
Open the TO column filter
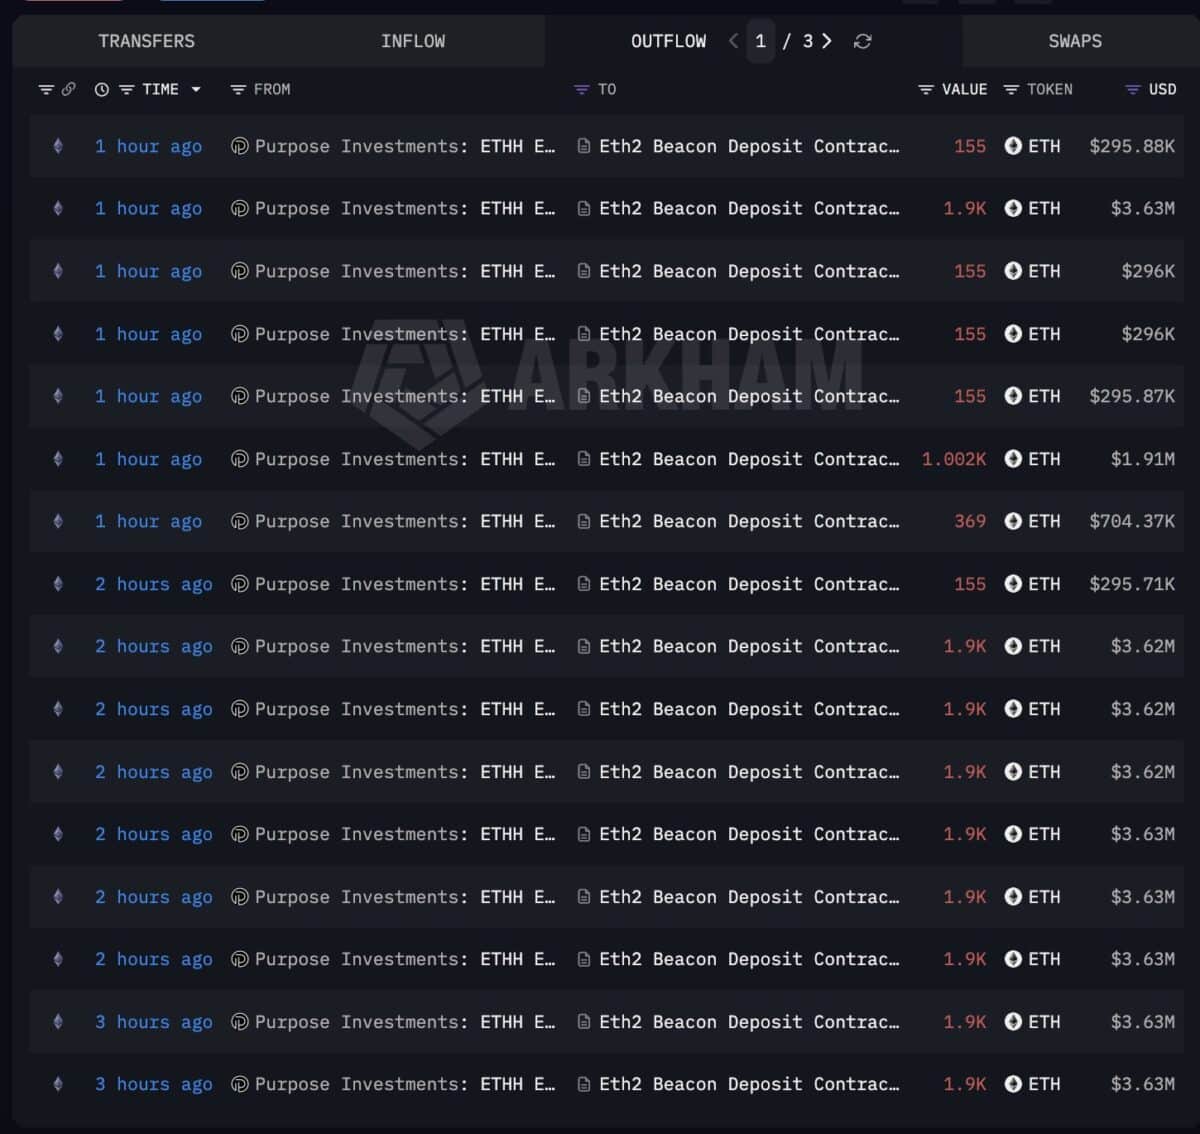(582, 89)
